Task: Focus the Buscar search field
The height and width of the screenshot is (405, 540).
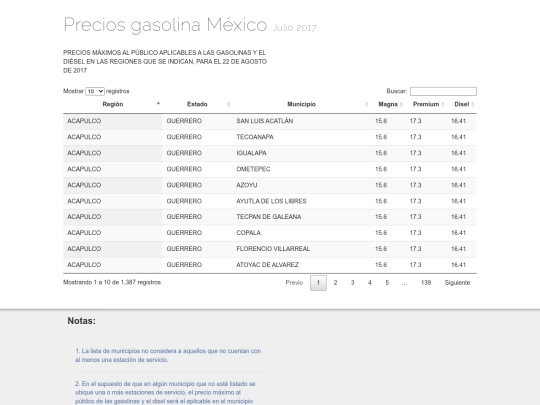Action: [443, 91]
